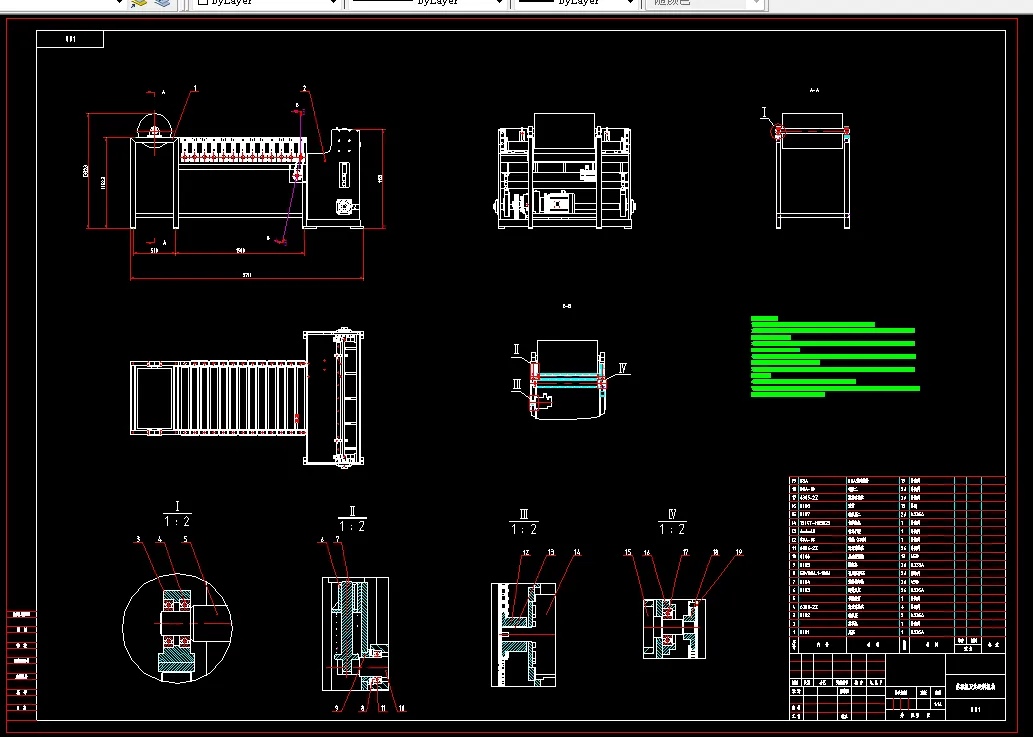The image size is (1033, 737).
Task: Click "1 : 2" scale under detail IV
Action: [x=672, y=529]
